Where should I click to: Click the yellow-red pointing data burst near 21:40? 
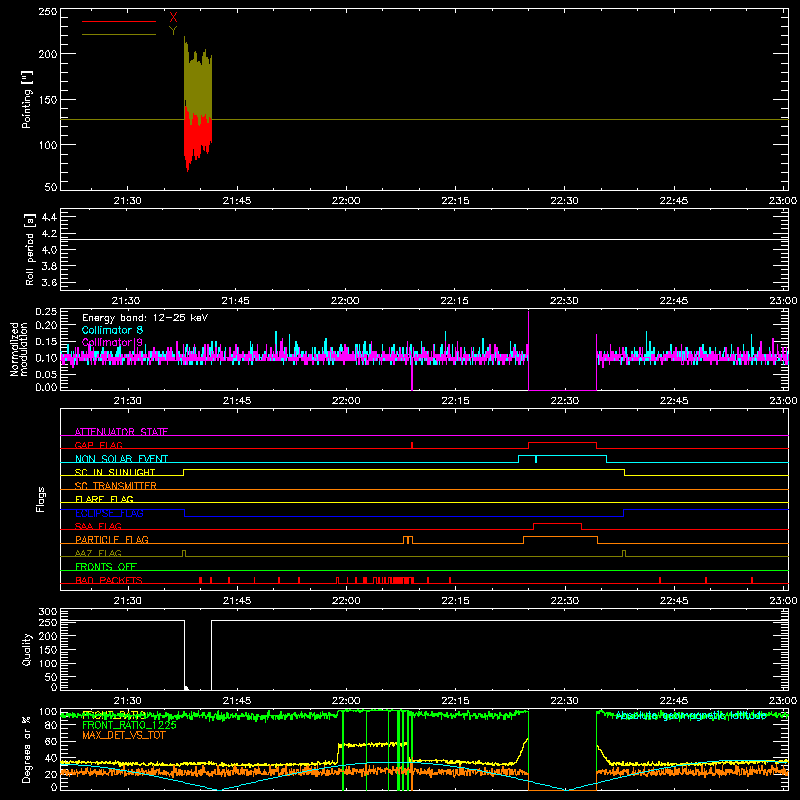198,104
